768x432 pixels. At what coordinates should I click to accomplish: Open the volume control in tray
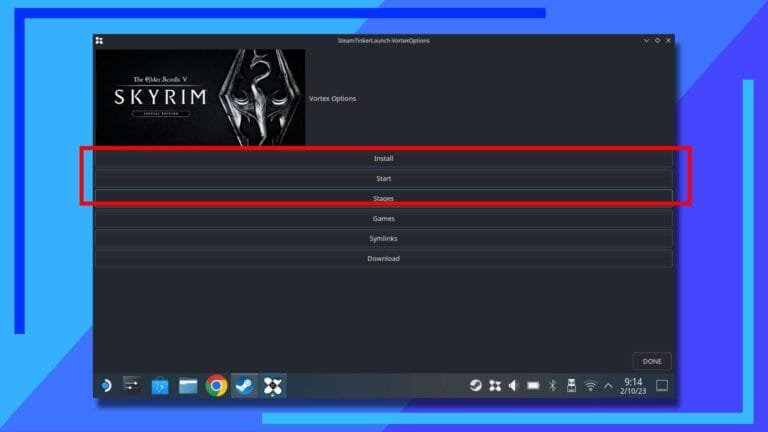(513, 386)
